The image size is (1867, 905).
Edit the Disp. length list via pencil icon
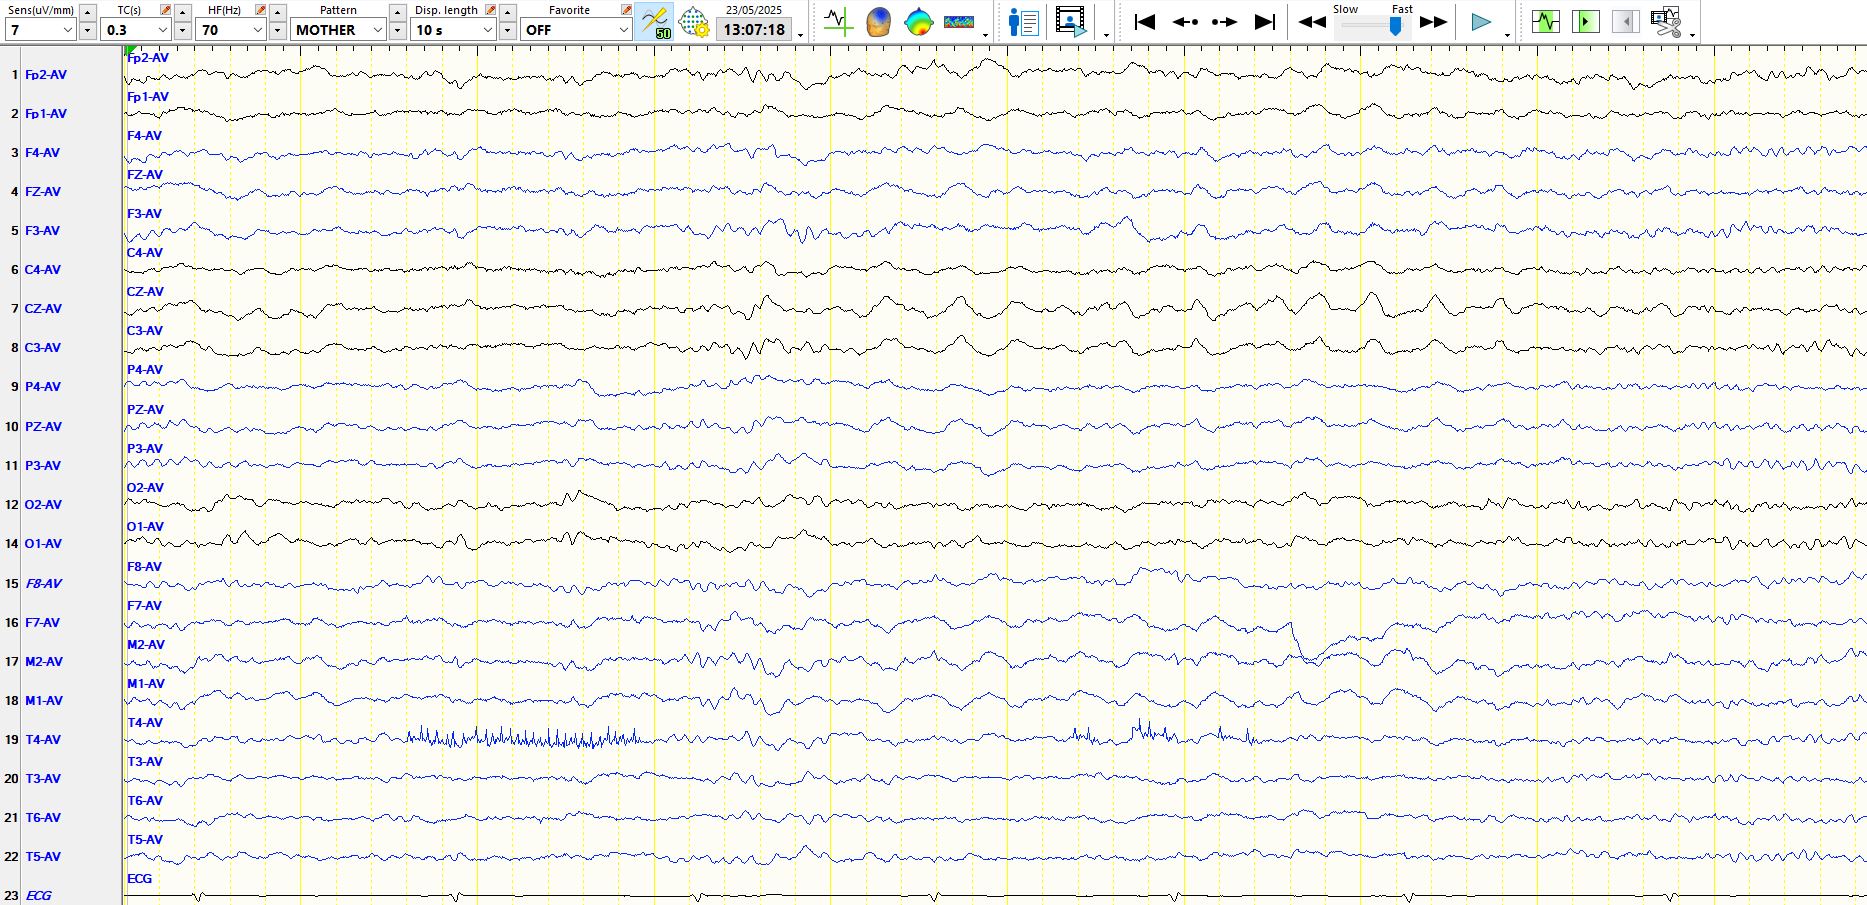tap(490, 10)
